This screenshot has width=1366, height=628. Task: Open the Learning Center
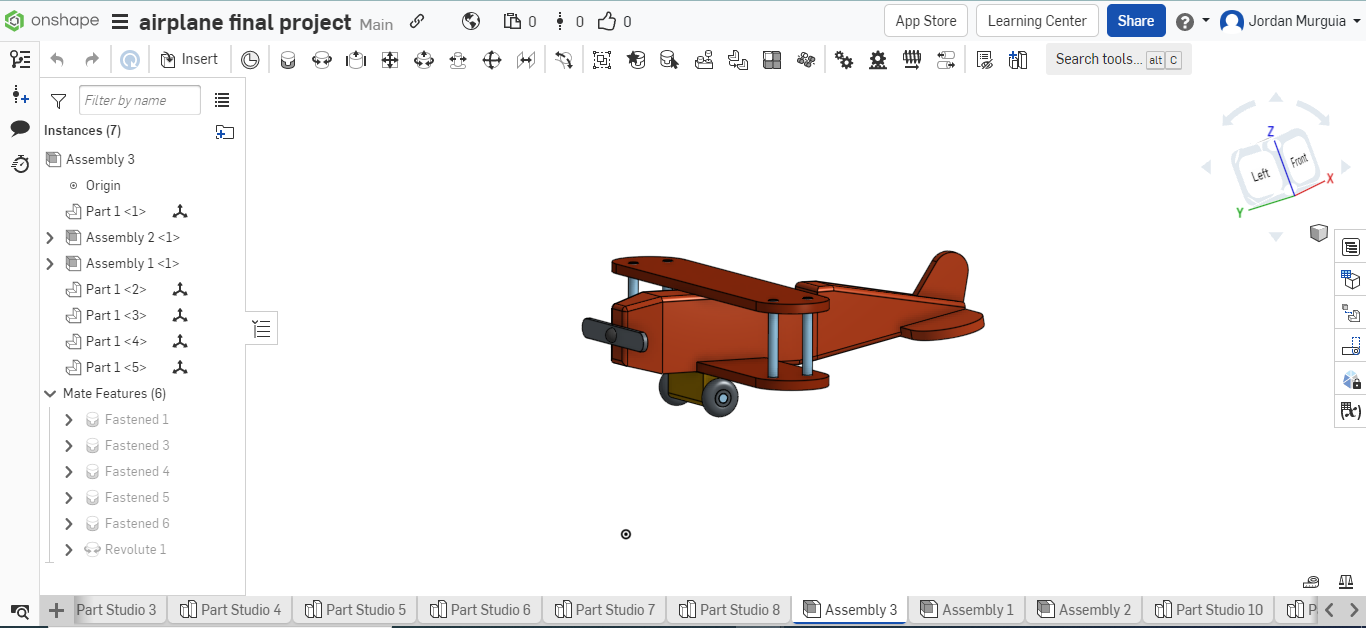pos(1037,20)
